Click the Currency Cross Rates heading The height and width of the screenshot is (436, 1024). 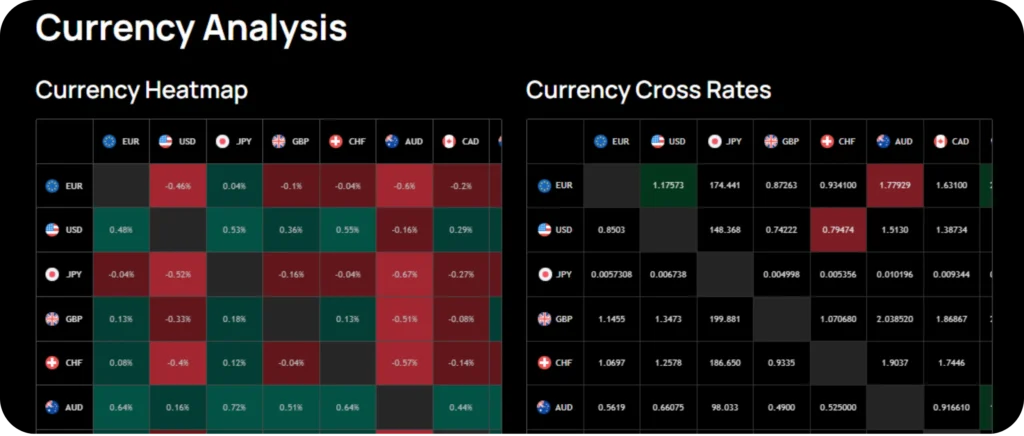coord(648,90)
